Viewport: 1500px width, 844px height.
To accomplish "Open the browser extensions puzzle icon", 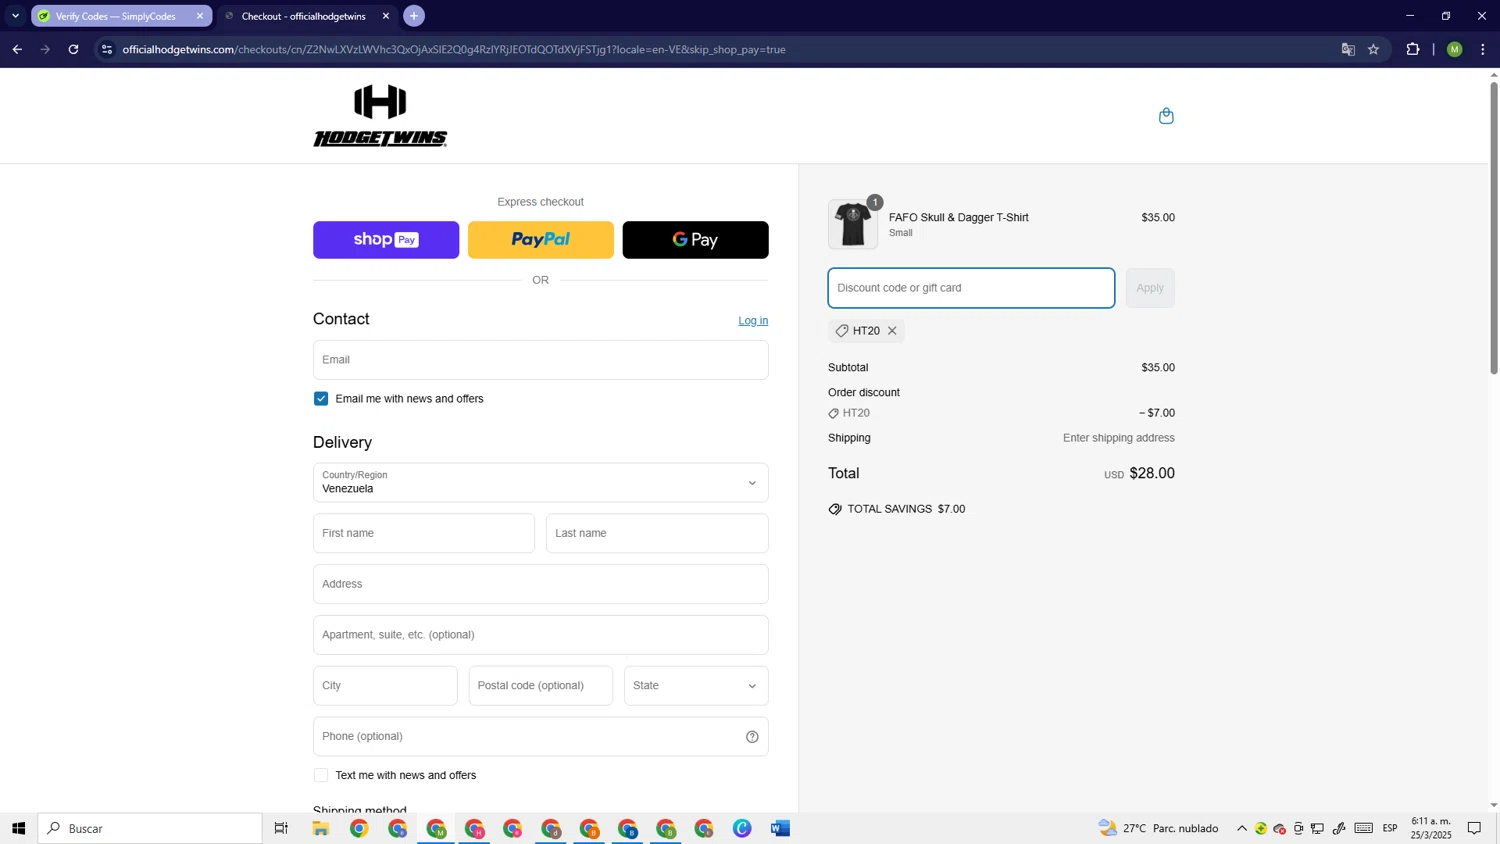I will point(1413,49).
